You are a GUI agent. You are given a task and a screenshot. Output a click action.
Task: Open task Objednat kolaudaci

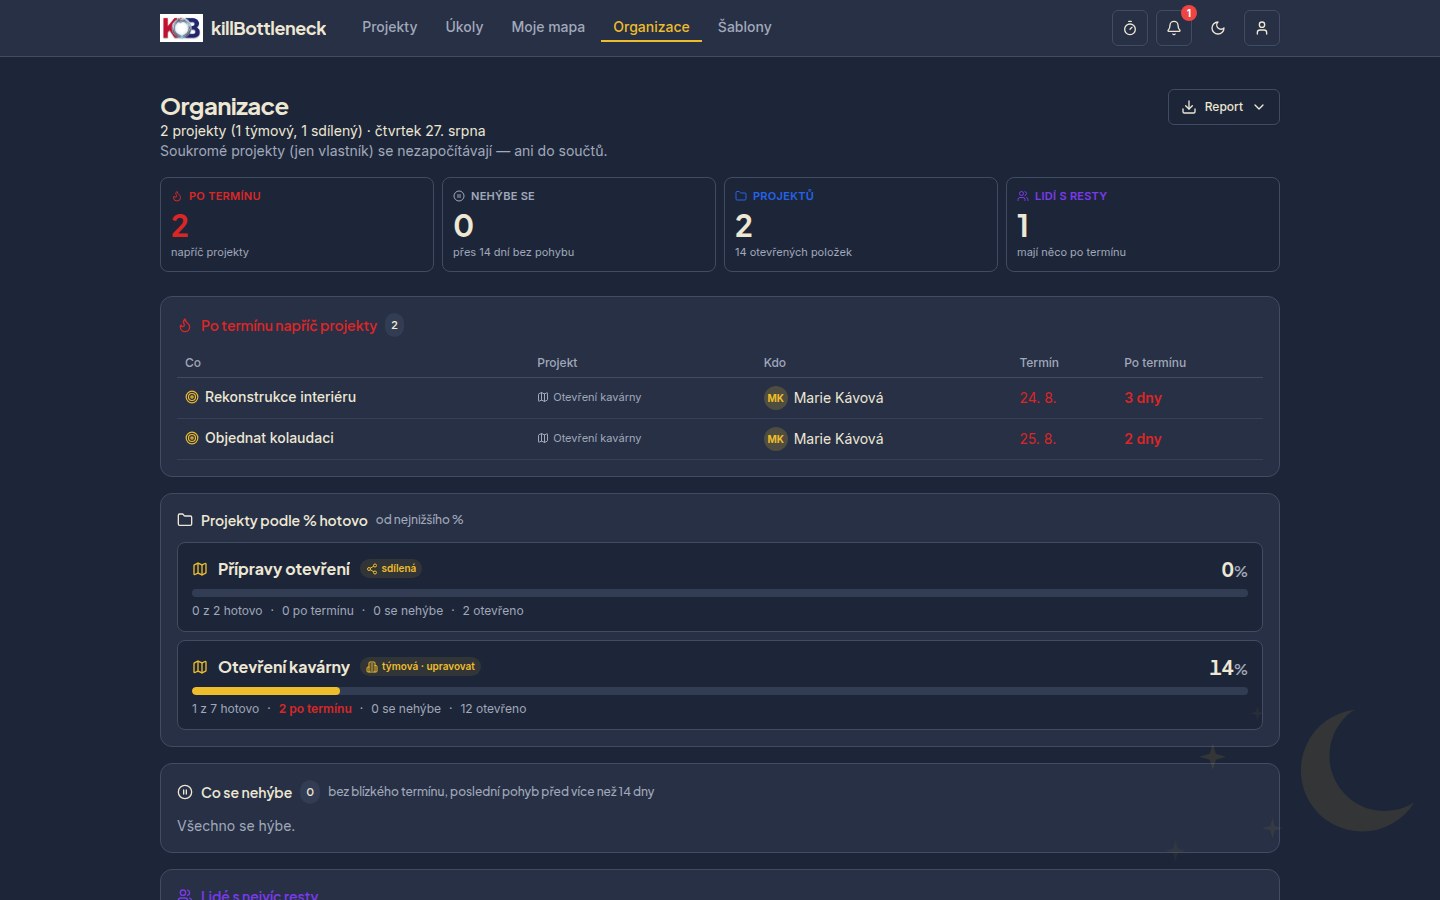coord(269,438)
